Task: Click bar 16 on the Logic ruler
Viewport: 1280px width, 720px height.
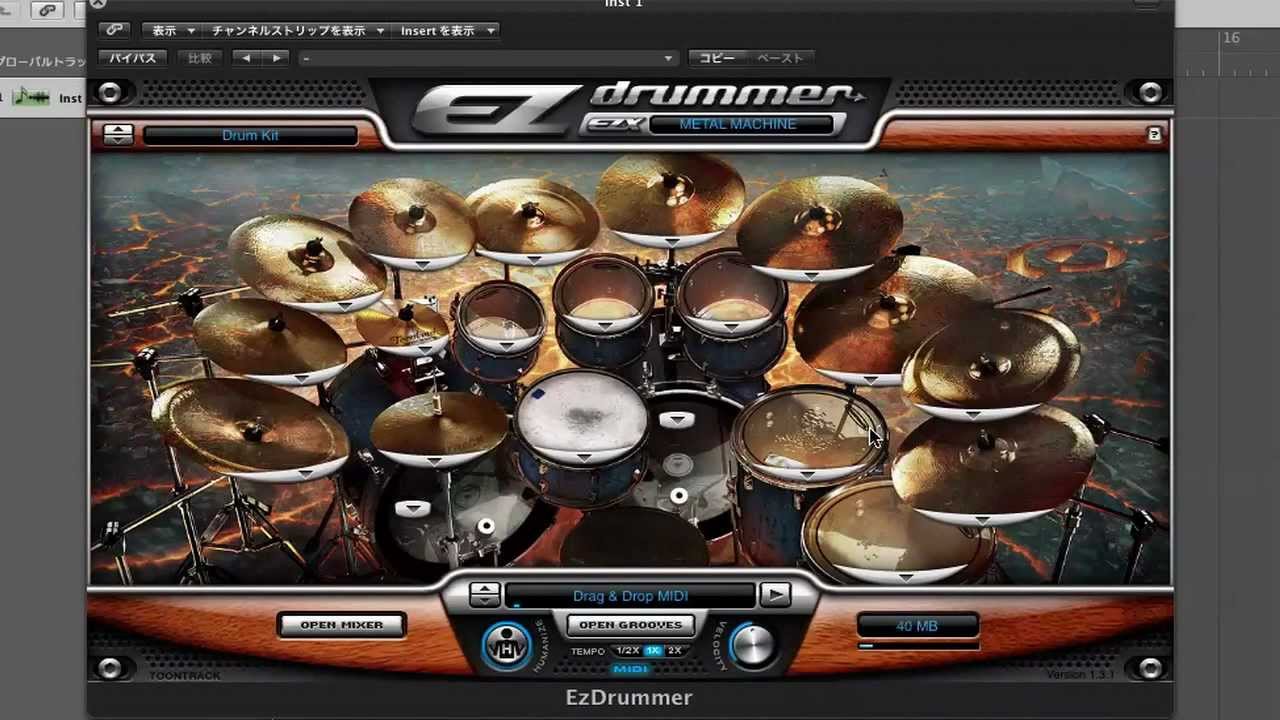Action: click(1231, 38)
